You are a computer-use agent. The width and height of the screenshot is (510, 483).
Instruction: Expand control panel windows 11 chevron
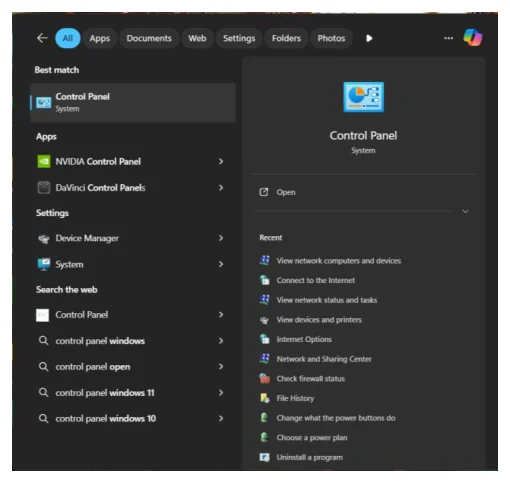pos(221,393)
